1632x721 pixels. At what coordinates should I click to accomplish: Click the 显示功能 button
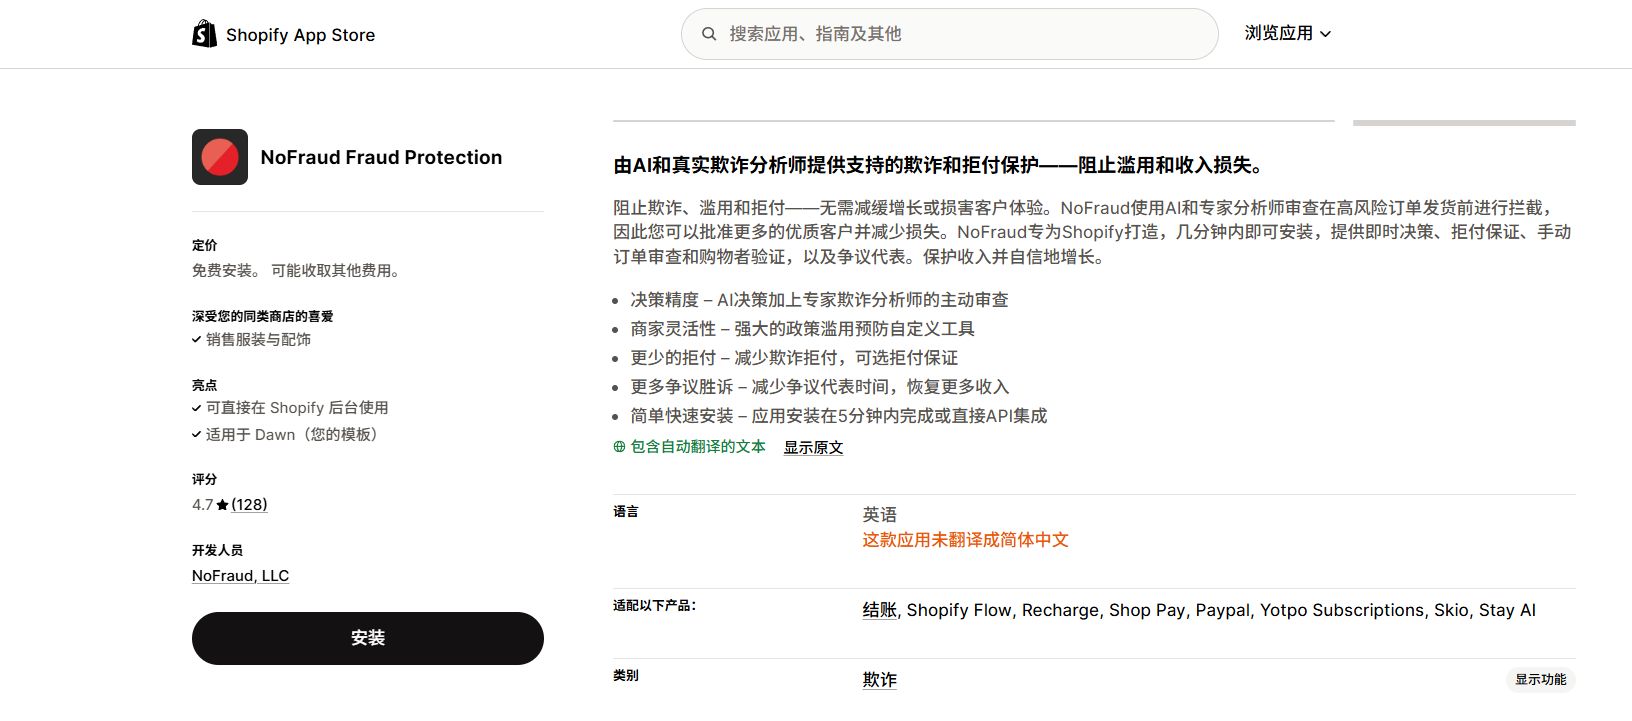(x=1540, y=680)
